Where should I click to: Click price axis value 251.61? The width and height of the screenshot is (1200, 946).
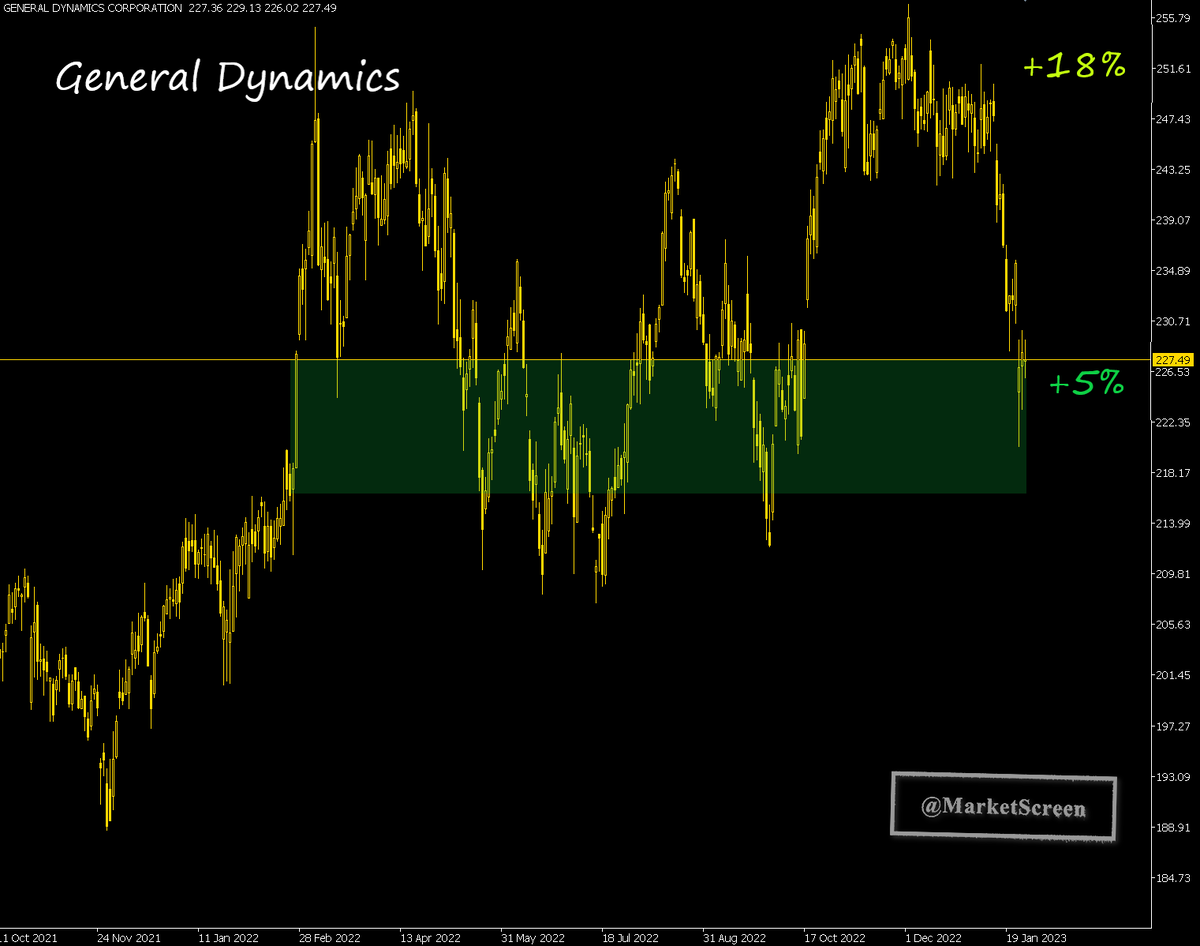[x=1173, y=69]
